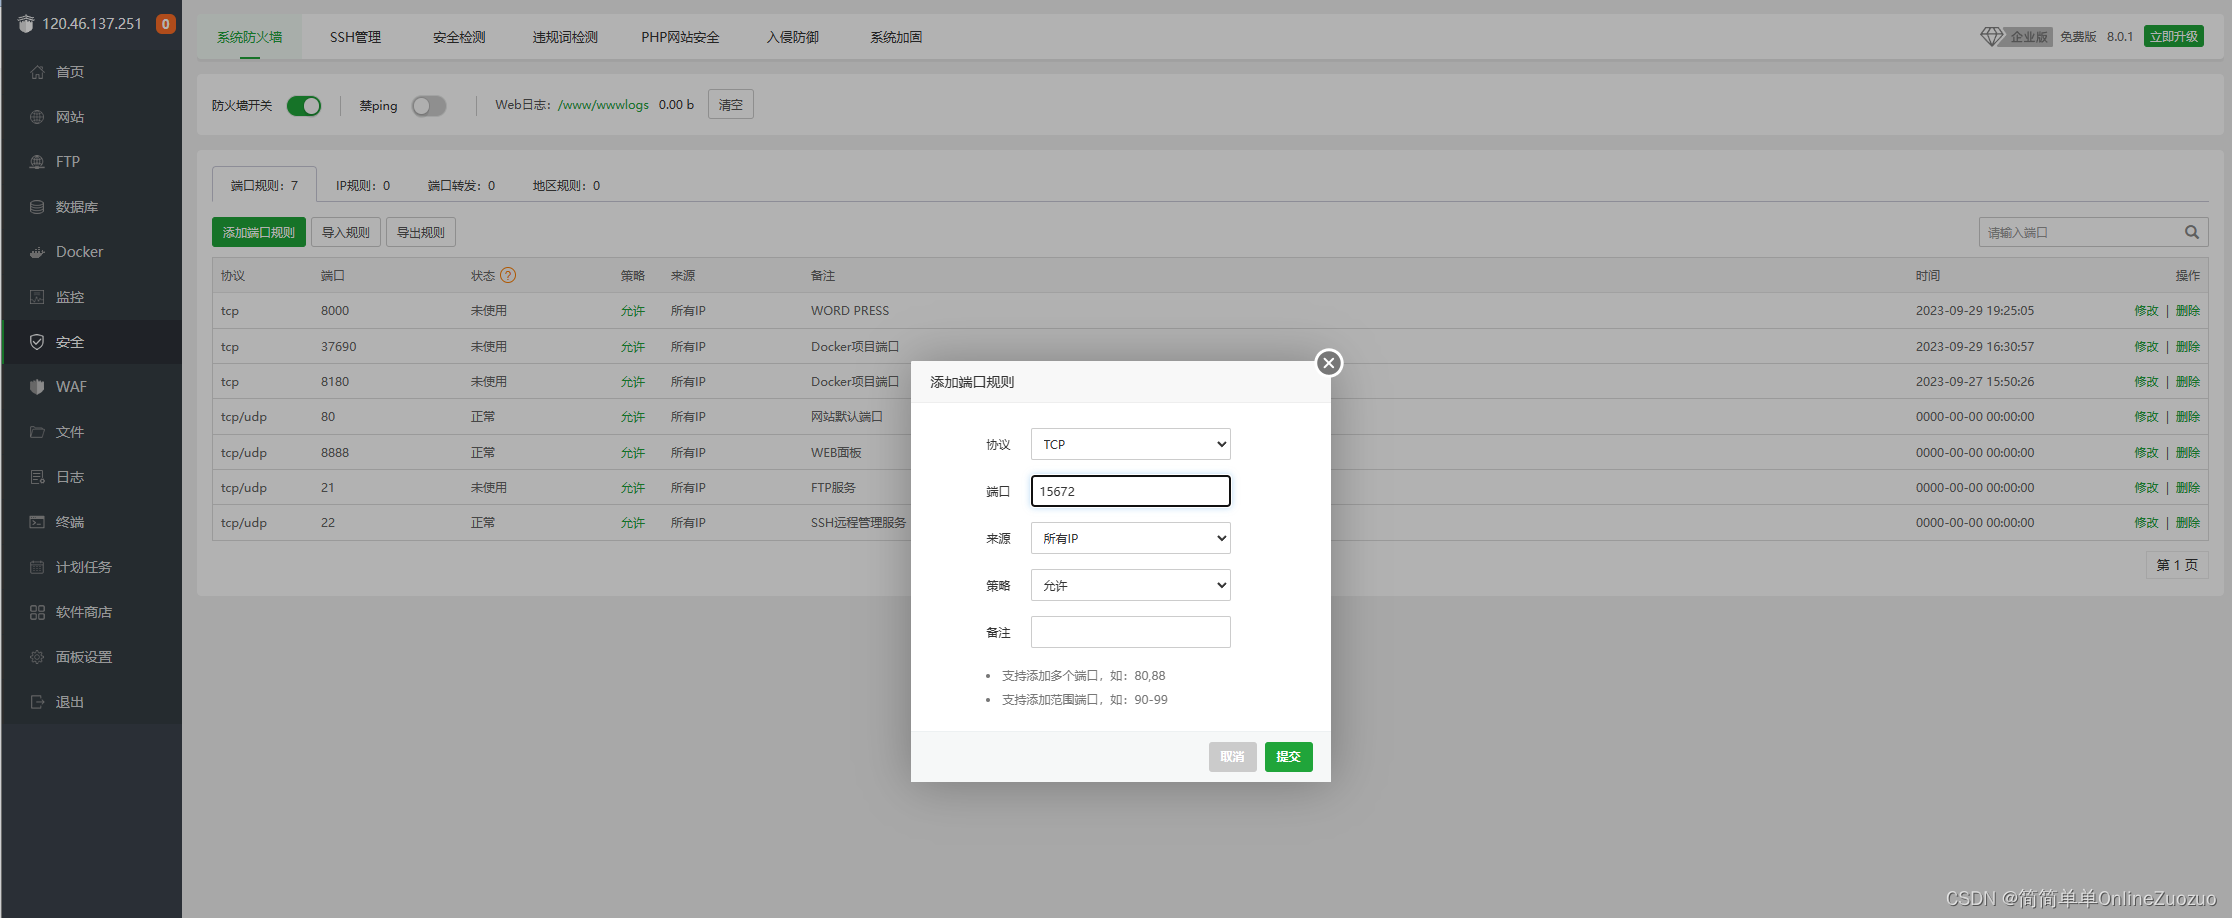Click the 清空 web log button
This screenshot has width=2232, height=918.
click(731, 104)
